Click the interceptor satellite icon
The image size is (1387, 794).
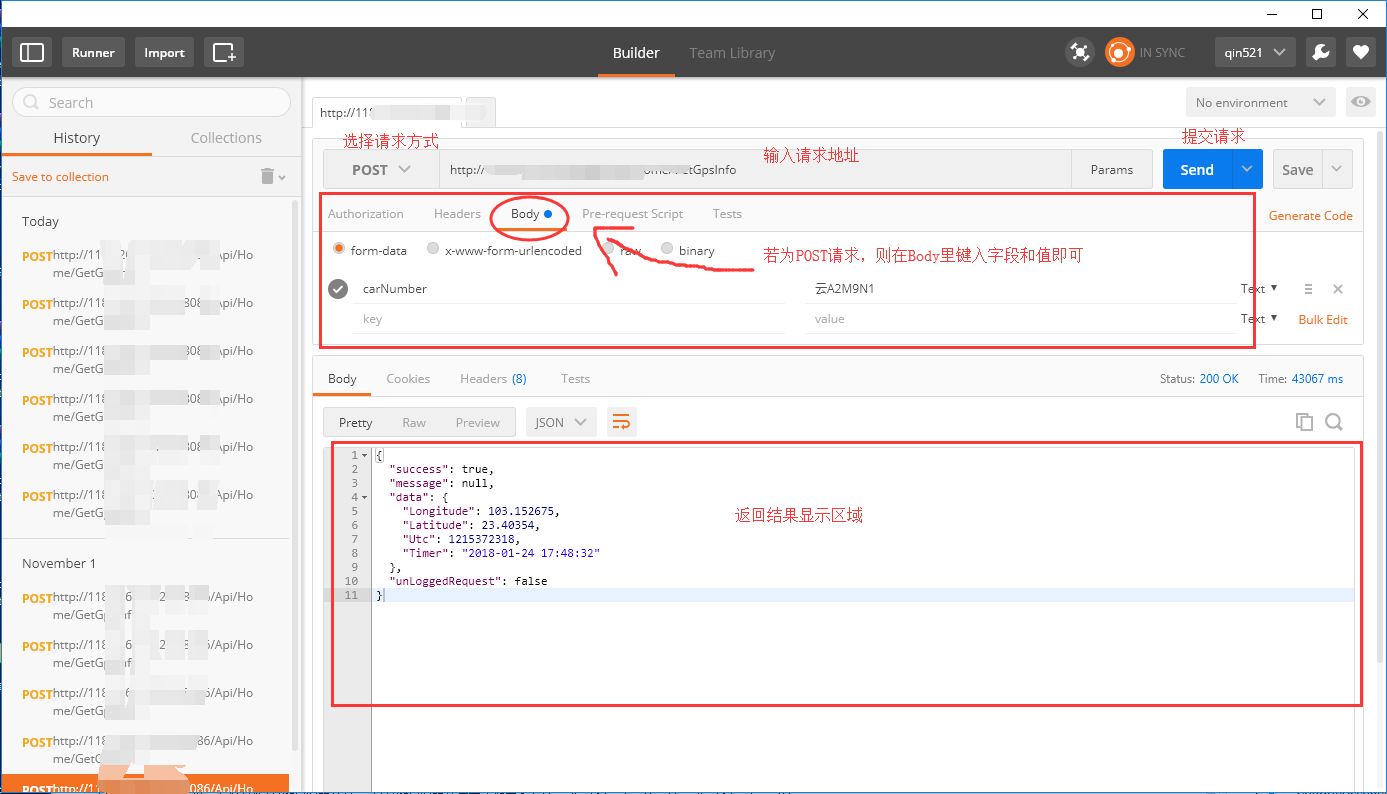1079,53
